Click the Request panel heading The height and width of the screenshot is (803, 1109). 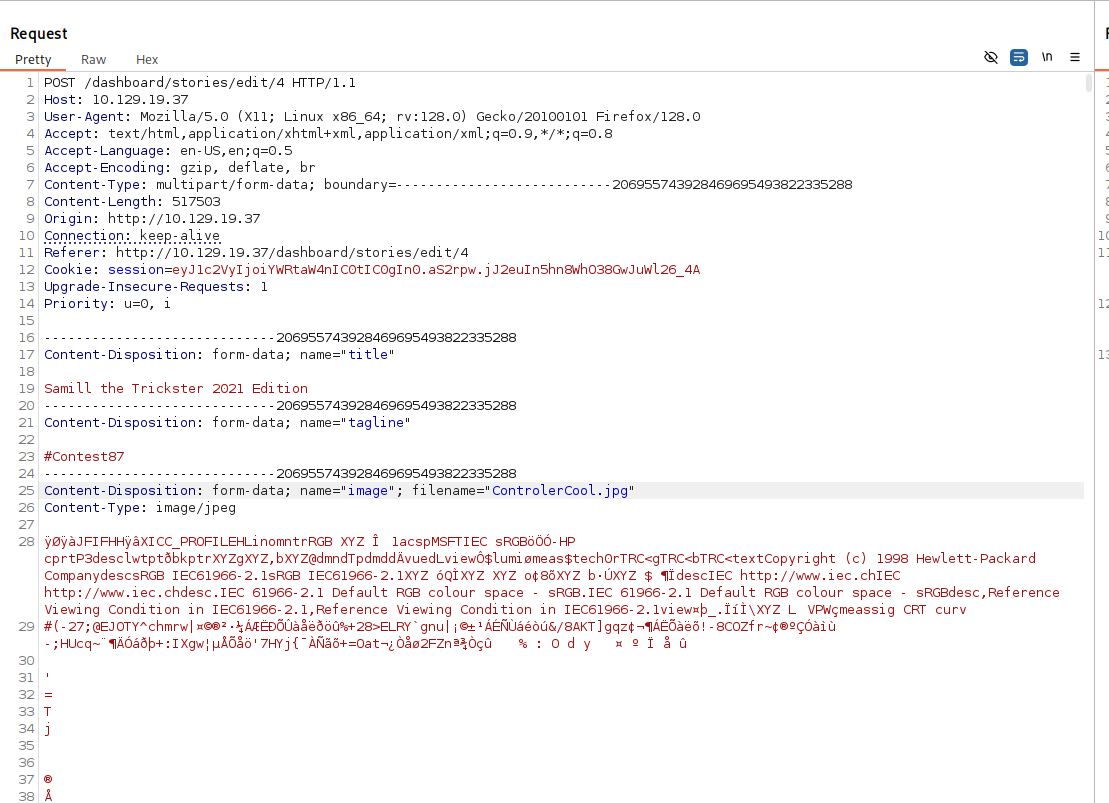[39, 34]
